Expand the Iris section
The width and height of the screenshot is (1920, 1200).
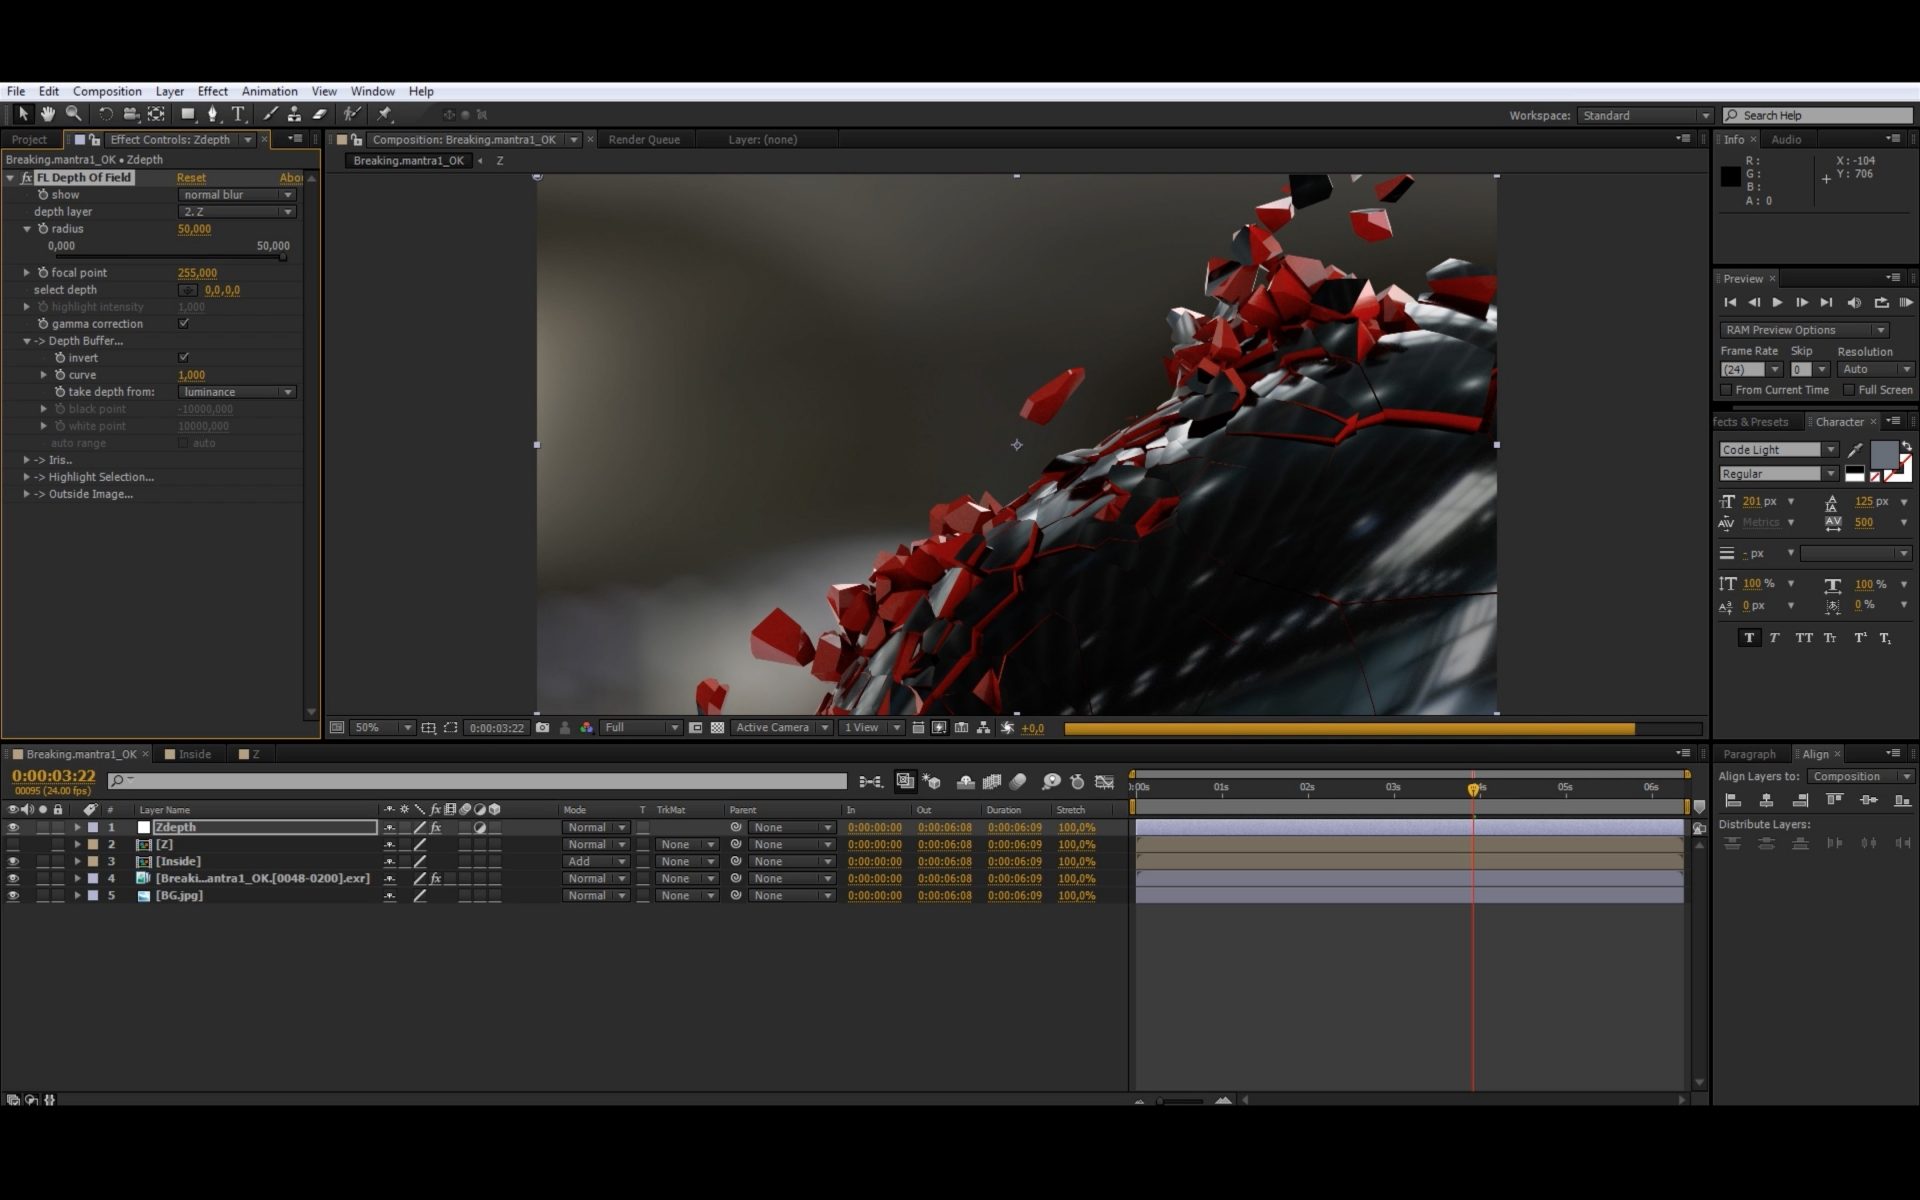(27, 460)
